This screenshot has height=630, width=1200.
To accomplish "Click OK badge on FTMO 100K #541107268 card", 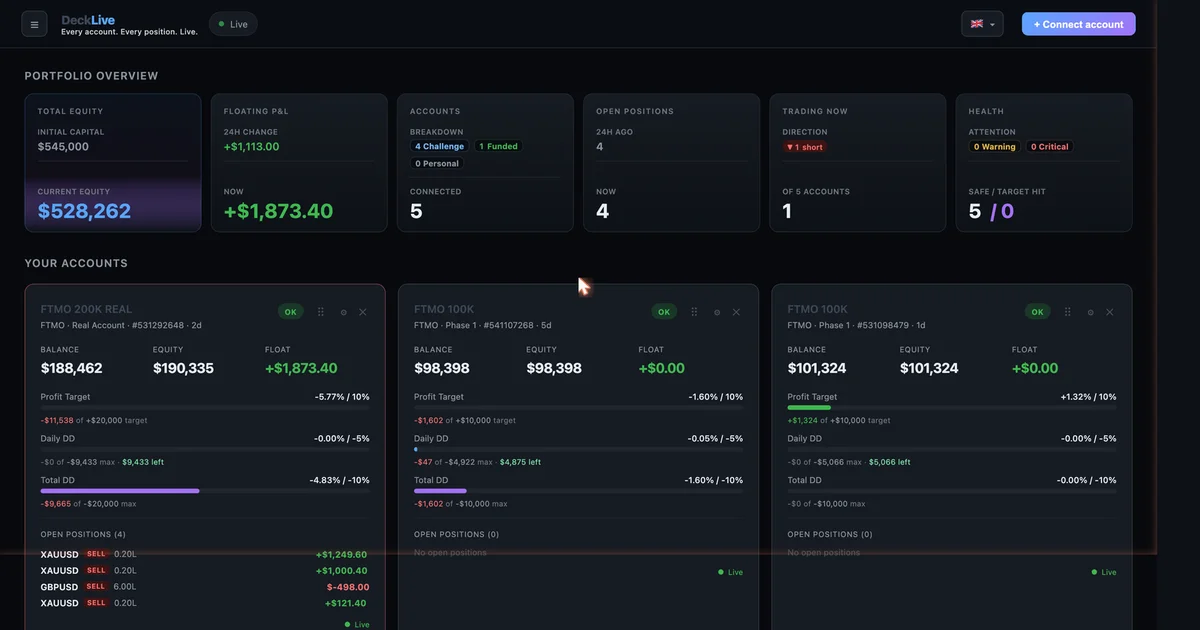I will point(664,312).
